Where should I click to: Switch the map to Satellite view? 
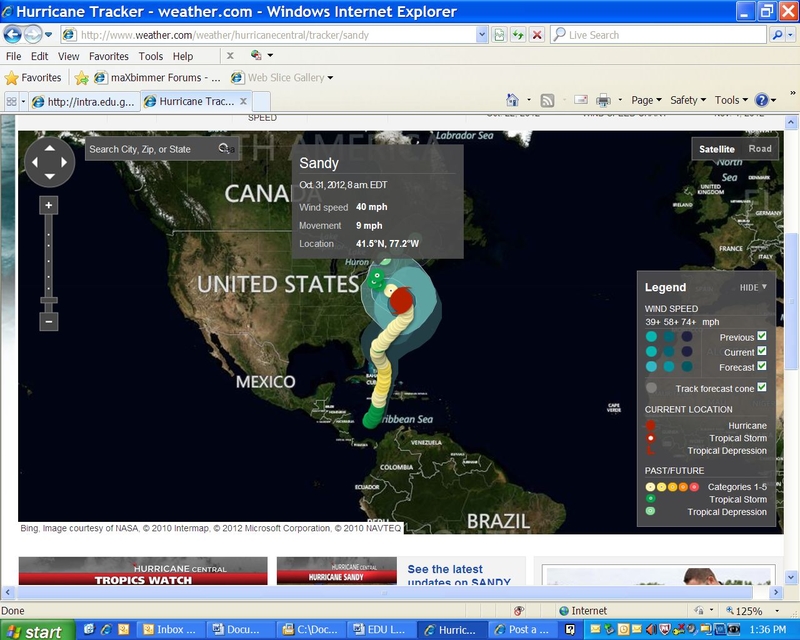pyautogui.click(x=716, y=149)
